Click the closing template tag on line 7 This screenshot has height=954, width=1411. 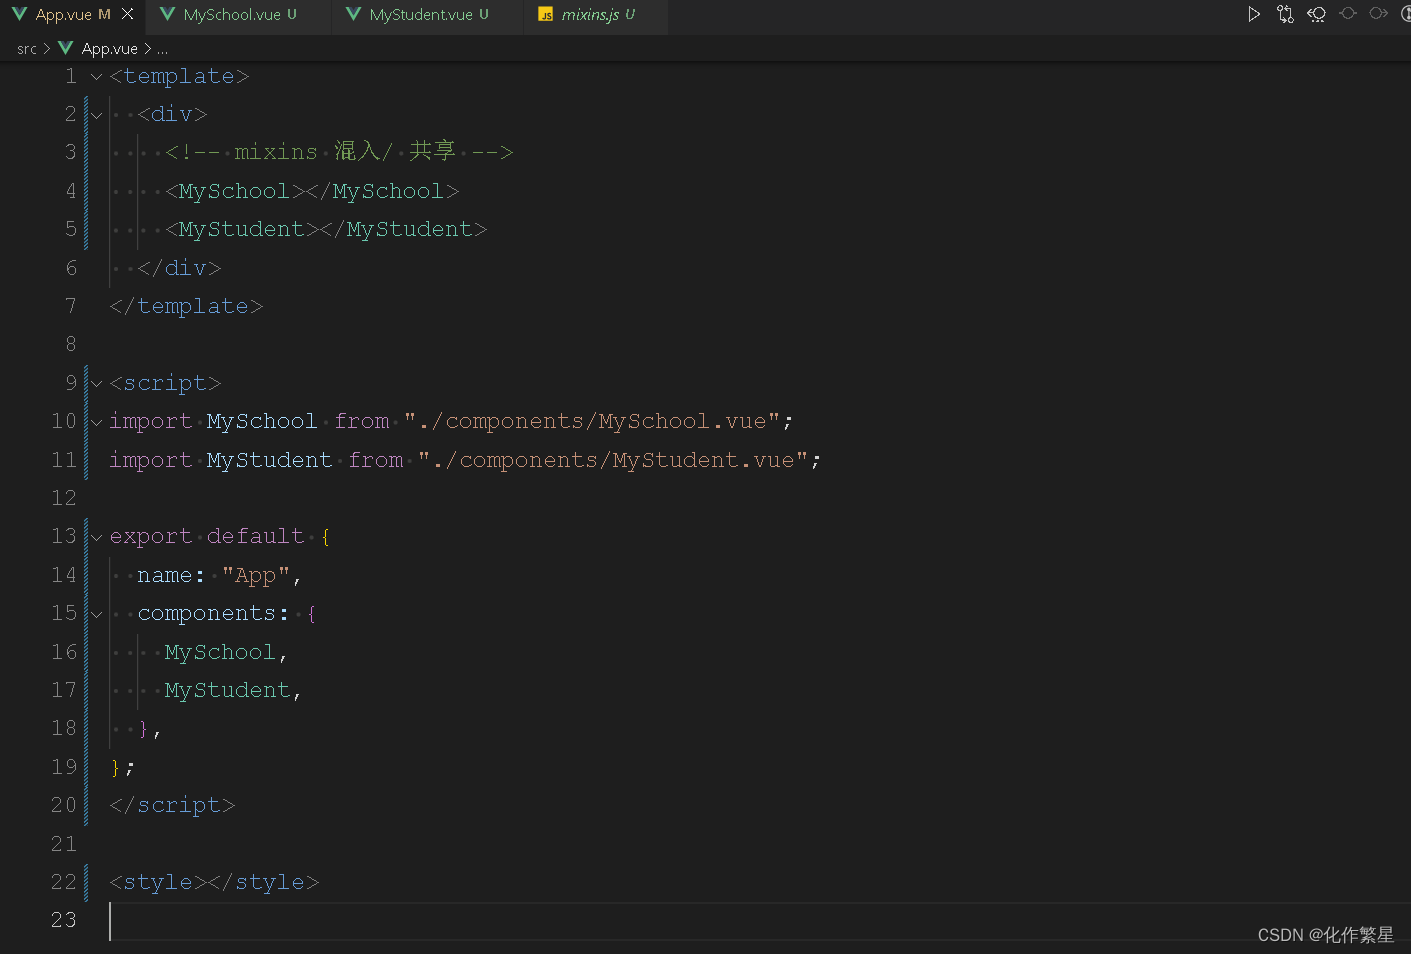tap(186, 306)
